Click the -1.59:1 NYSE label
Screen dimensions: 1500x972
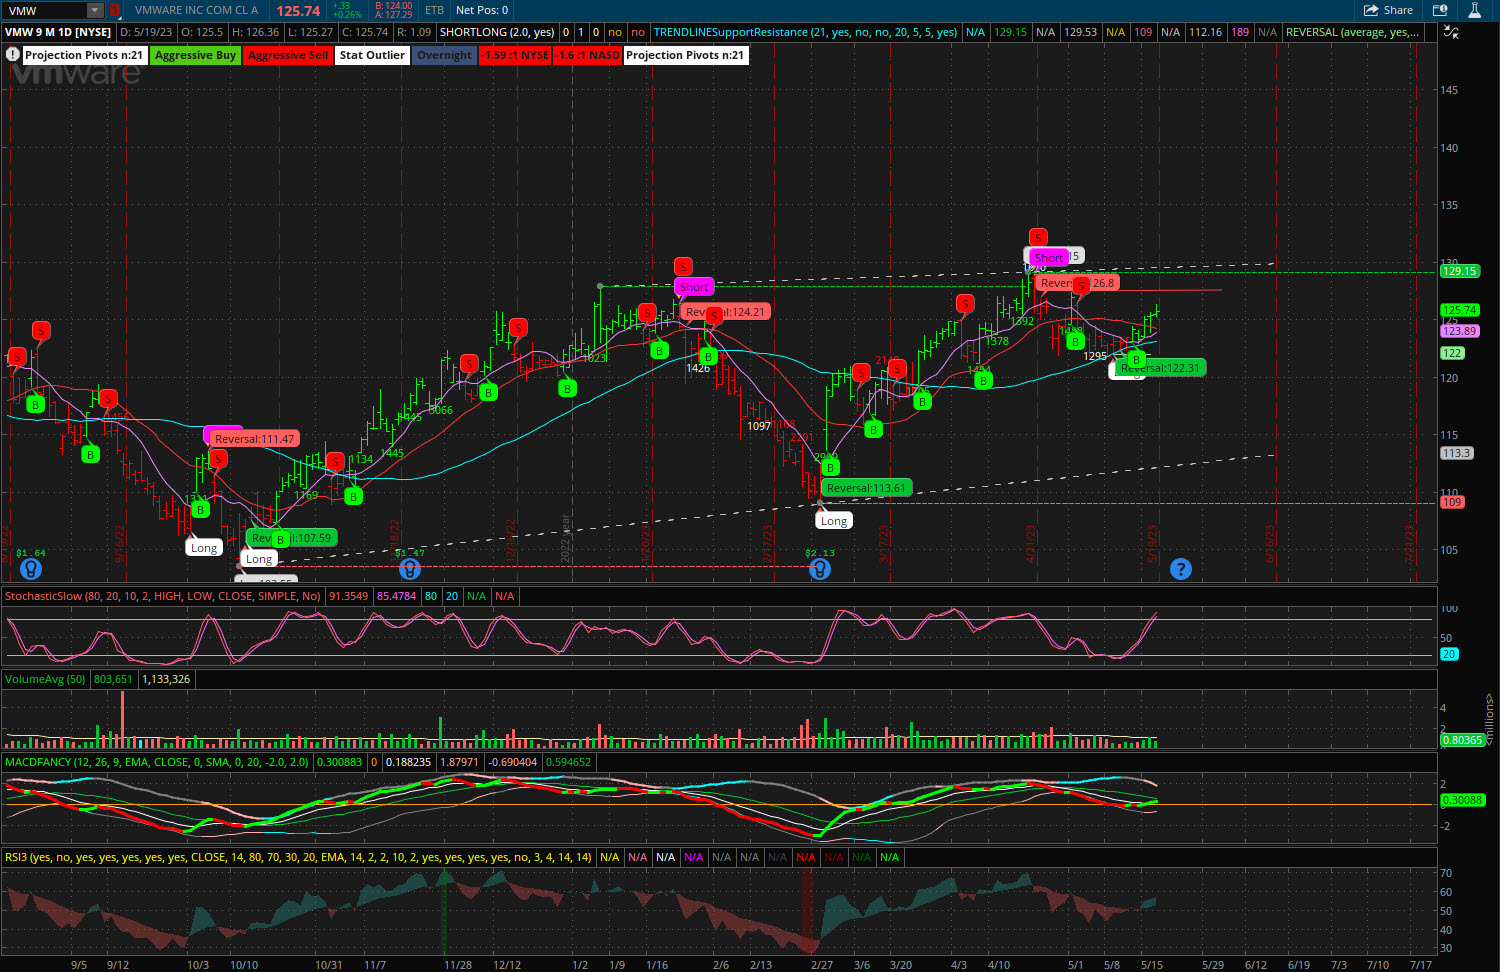click(x=515, y=55)
